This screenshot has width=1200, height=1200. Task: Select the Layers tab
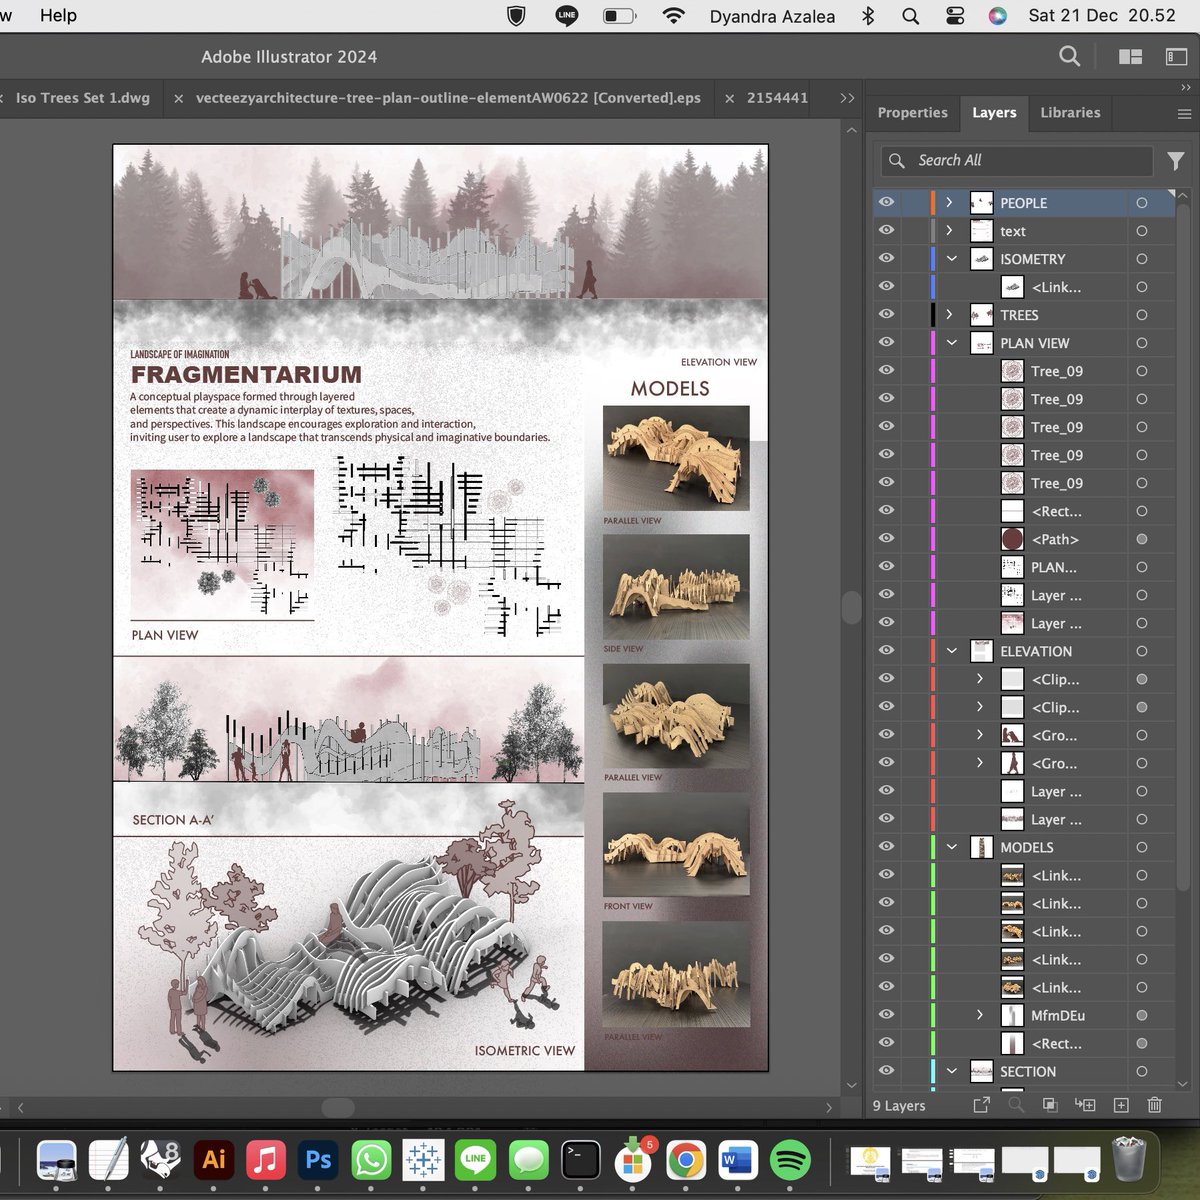click(994, 113)
